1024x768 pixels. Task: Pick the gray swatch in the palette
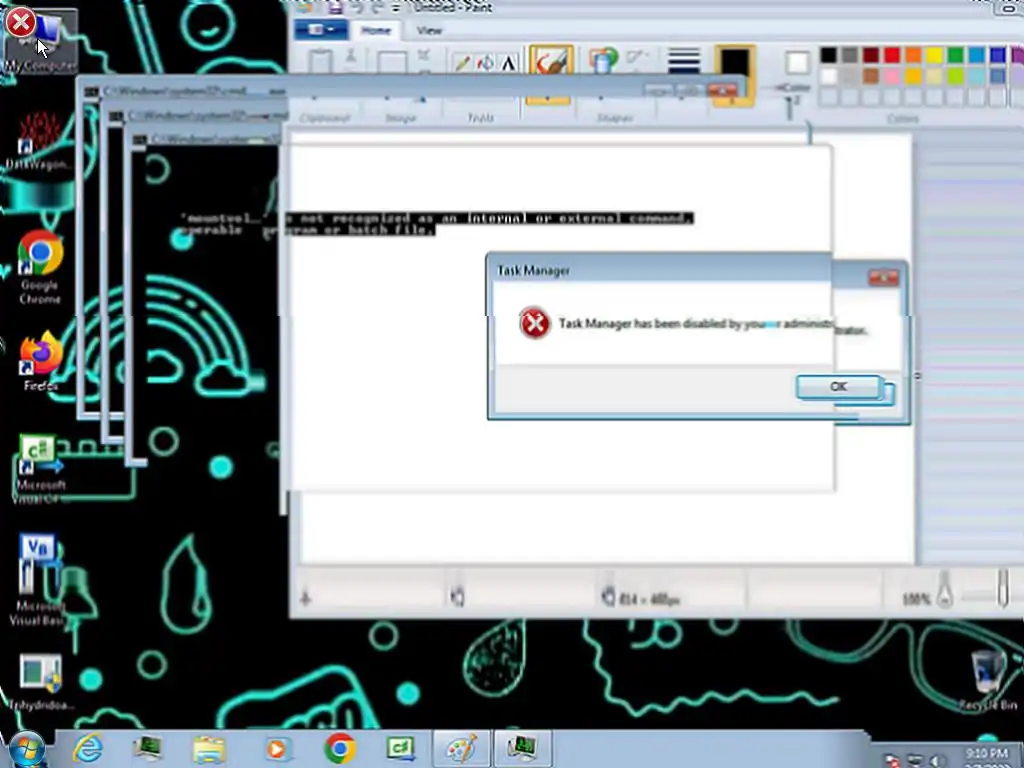(x=849, y=55)
